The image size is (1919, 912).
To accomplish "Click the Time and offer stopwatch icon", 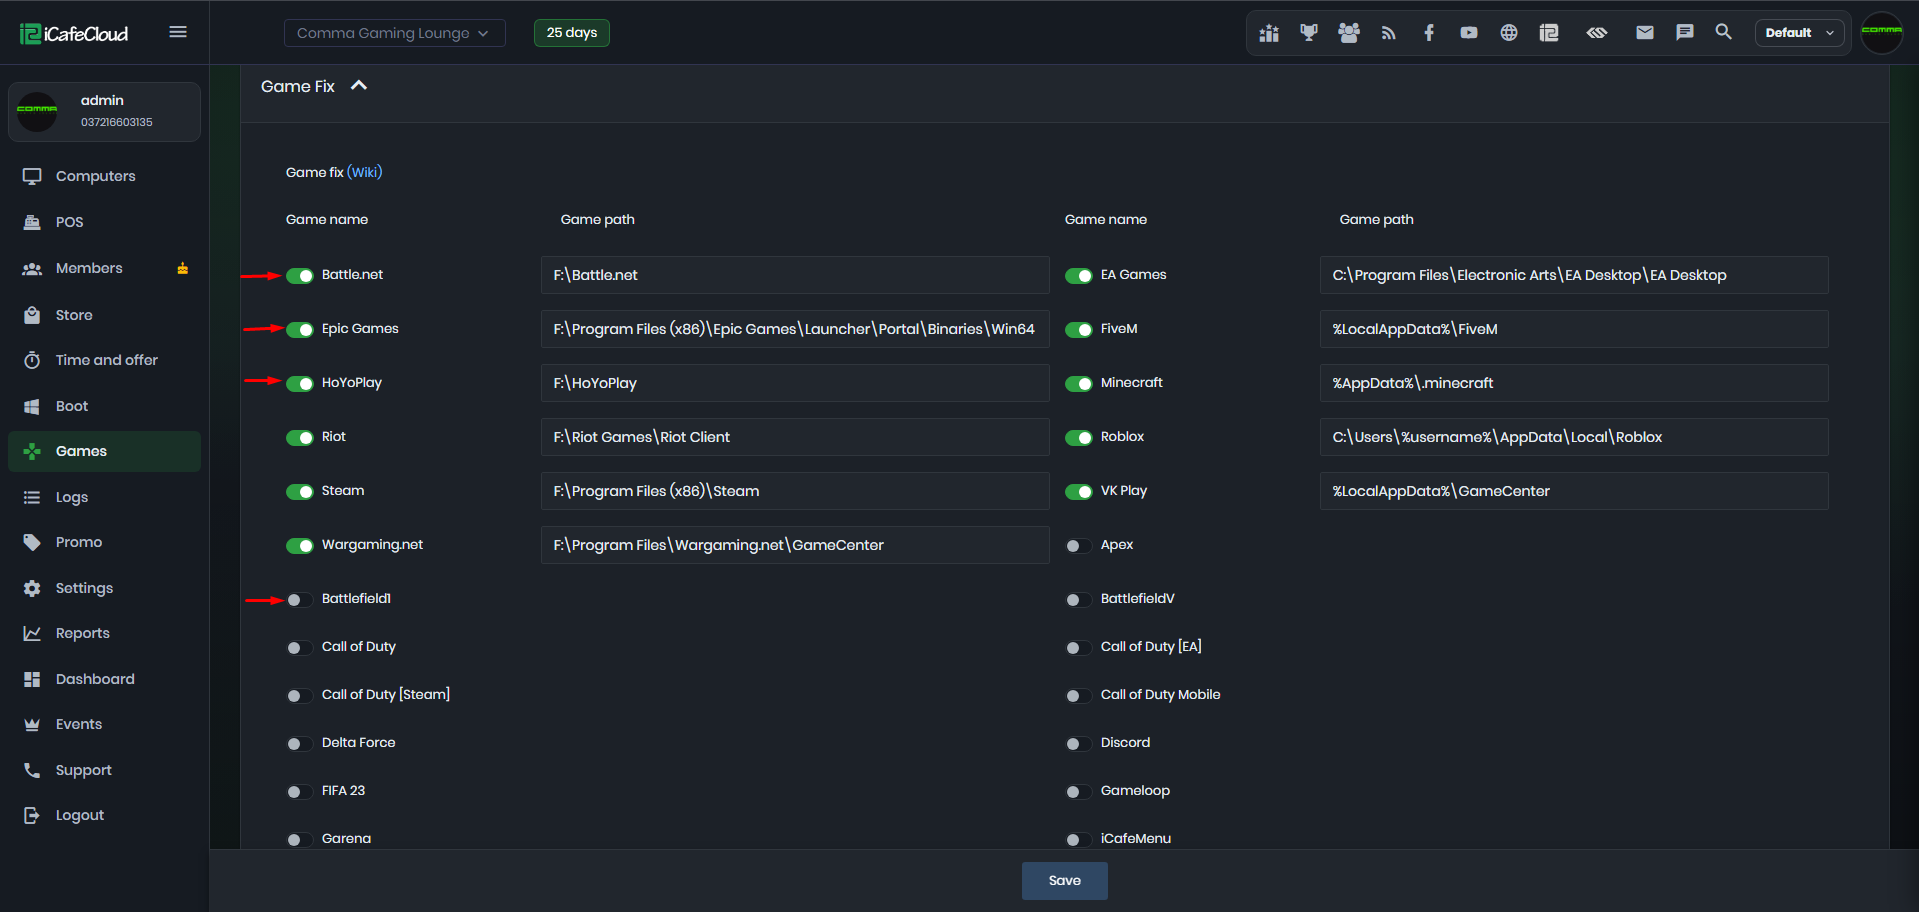I will (x=32, y=360).
